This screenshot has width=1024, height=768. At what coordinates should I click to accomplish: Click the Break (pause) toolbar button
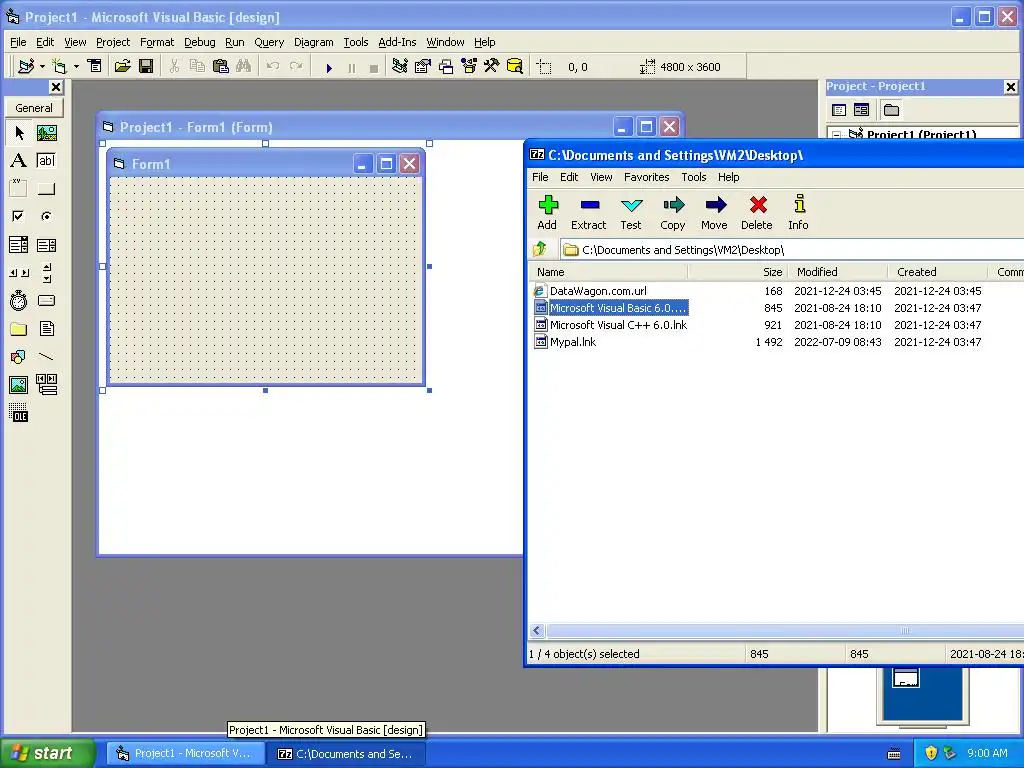[x=352, y=67]
